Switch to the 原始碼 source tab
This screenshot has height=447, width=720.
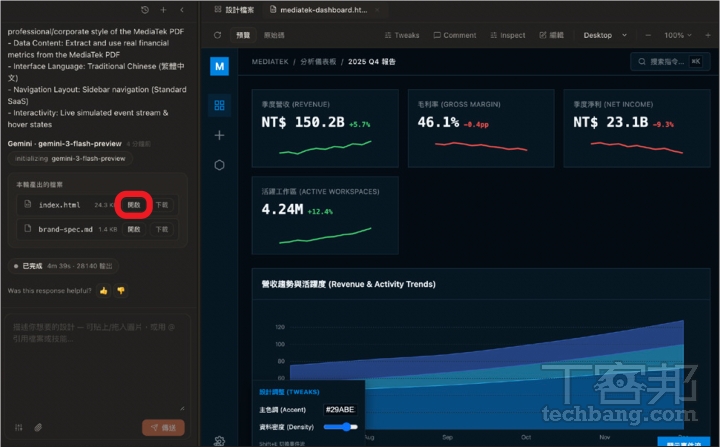pyautogui.click(x=274, y=35)
